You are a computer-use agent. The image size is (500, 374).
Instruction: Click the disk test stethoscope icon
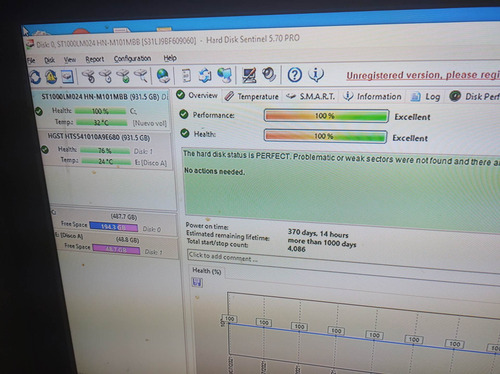click(x=89, y=76)
